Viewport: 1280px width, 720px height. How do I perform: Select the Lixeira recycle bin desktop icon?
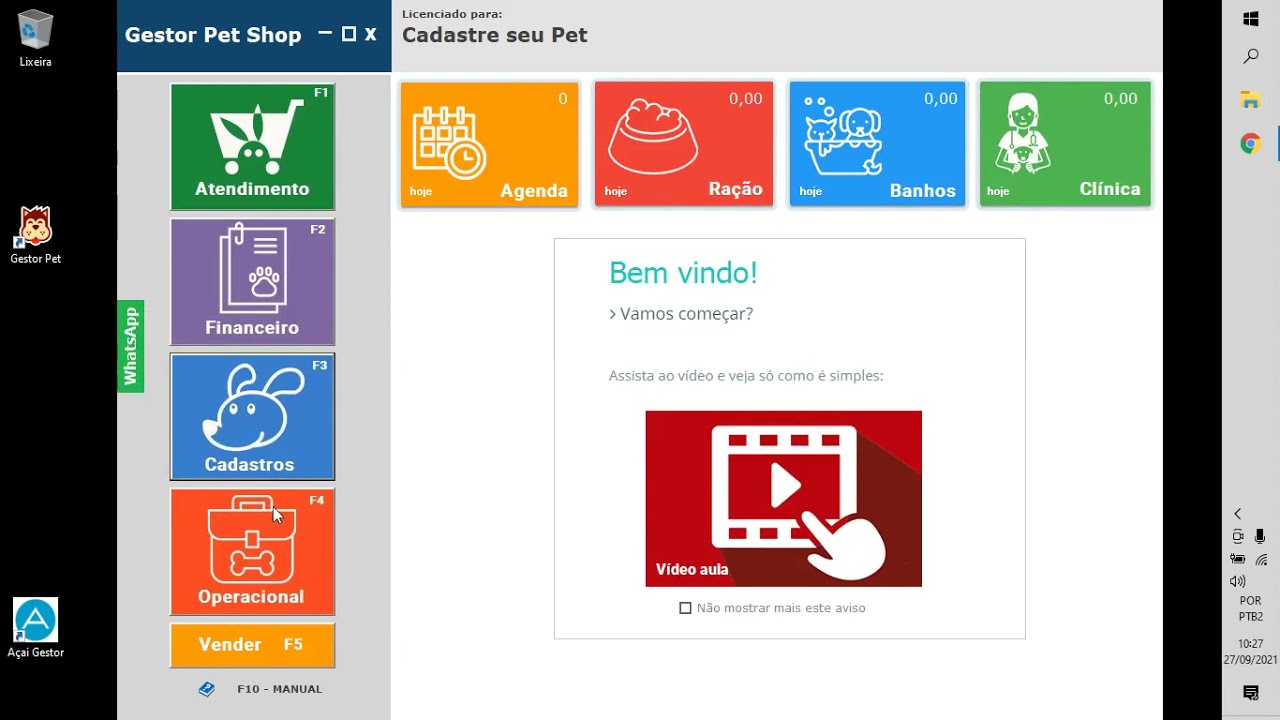pyautogui.click(x=35, y=39)
